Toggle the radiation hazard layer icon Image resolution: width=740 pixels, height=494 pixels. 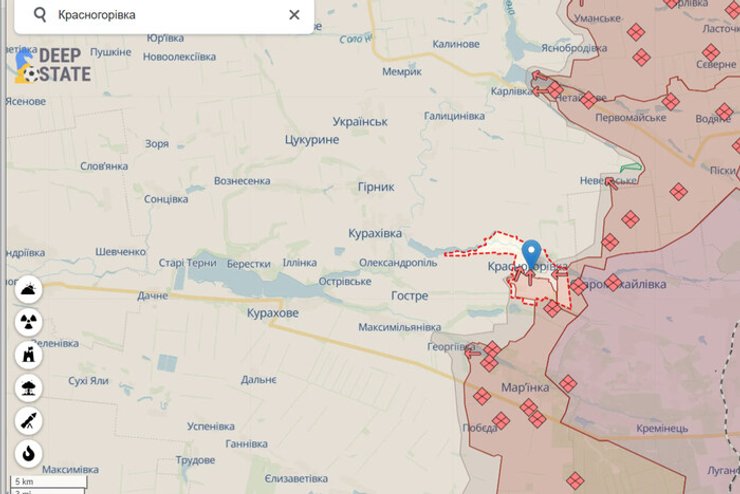tap(28, 322)
